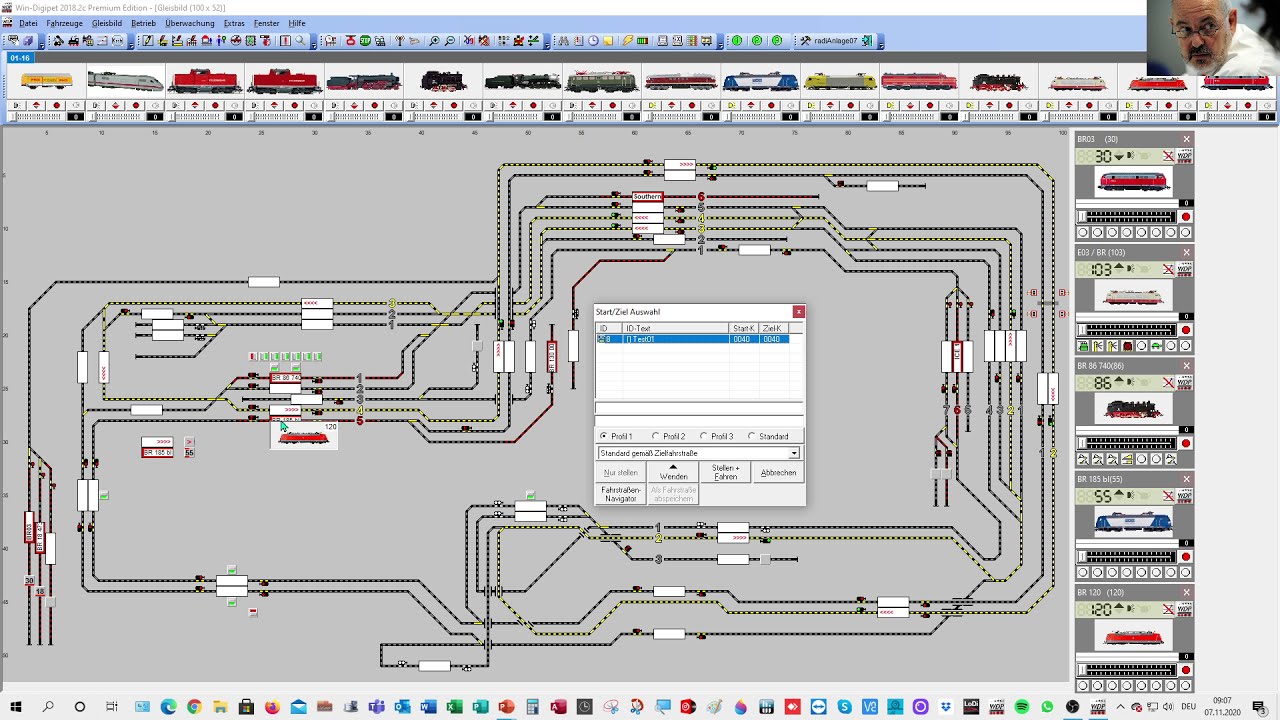
Task: Select the 01-16 locomotive bar tab
Action: point(20,58)
